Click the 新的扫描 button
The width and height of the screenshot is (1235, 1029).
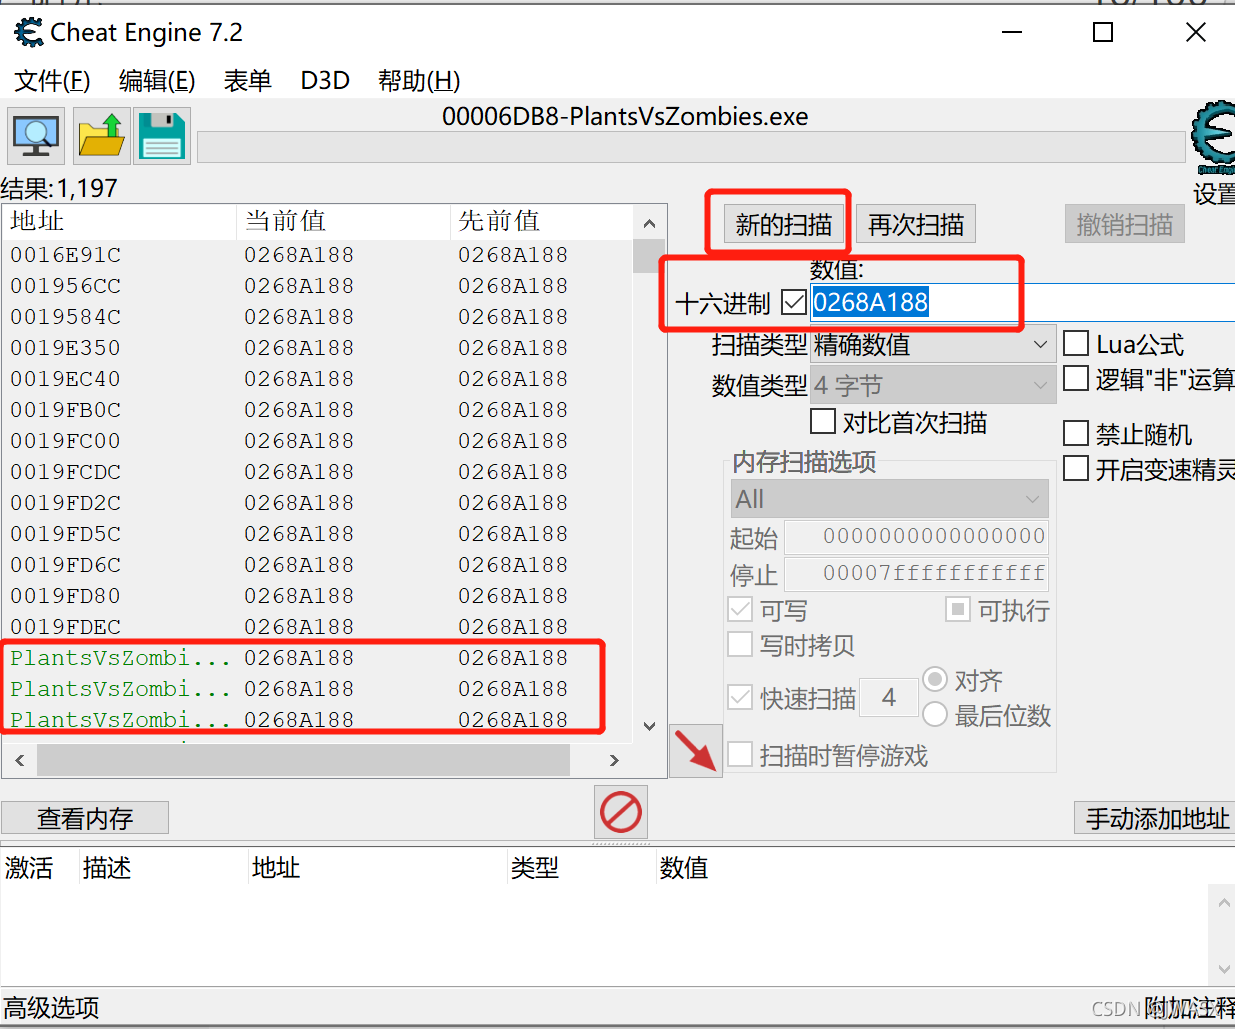click(783, 225)
